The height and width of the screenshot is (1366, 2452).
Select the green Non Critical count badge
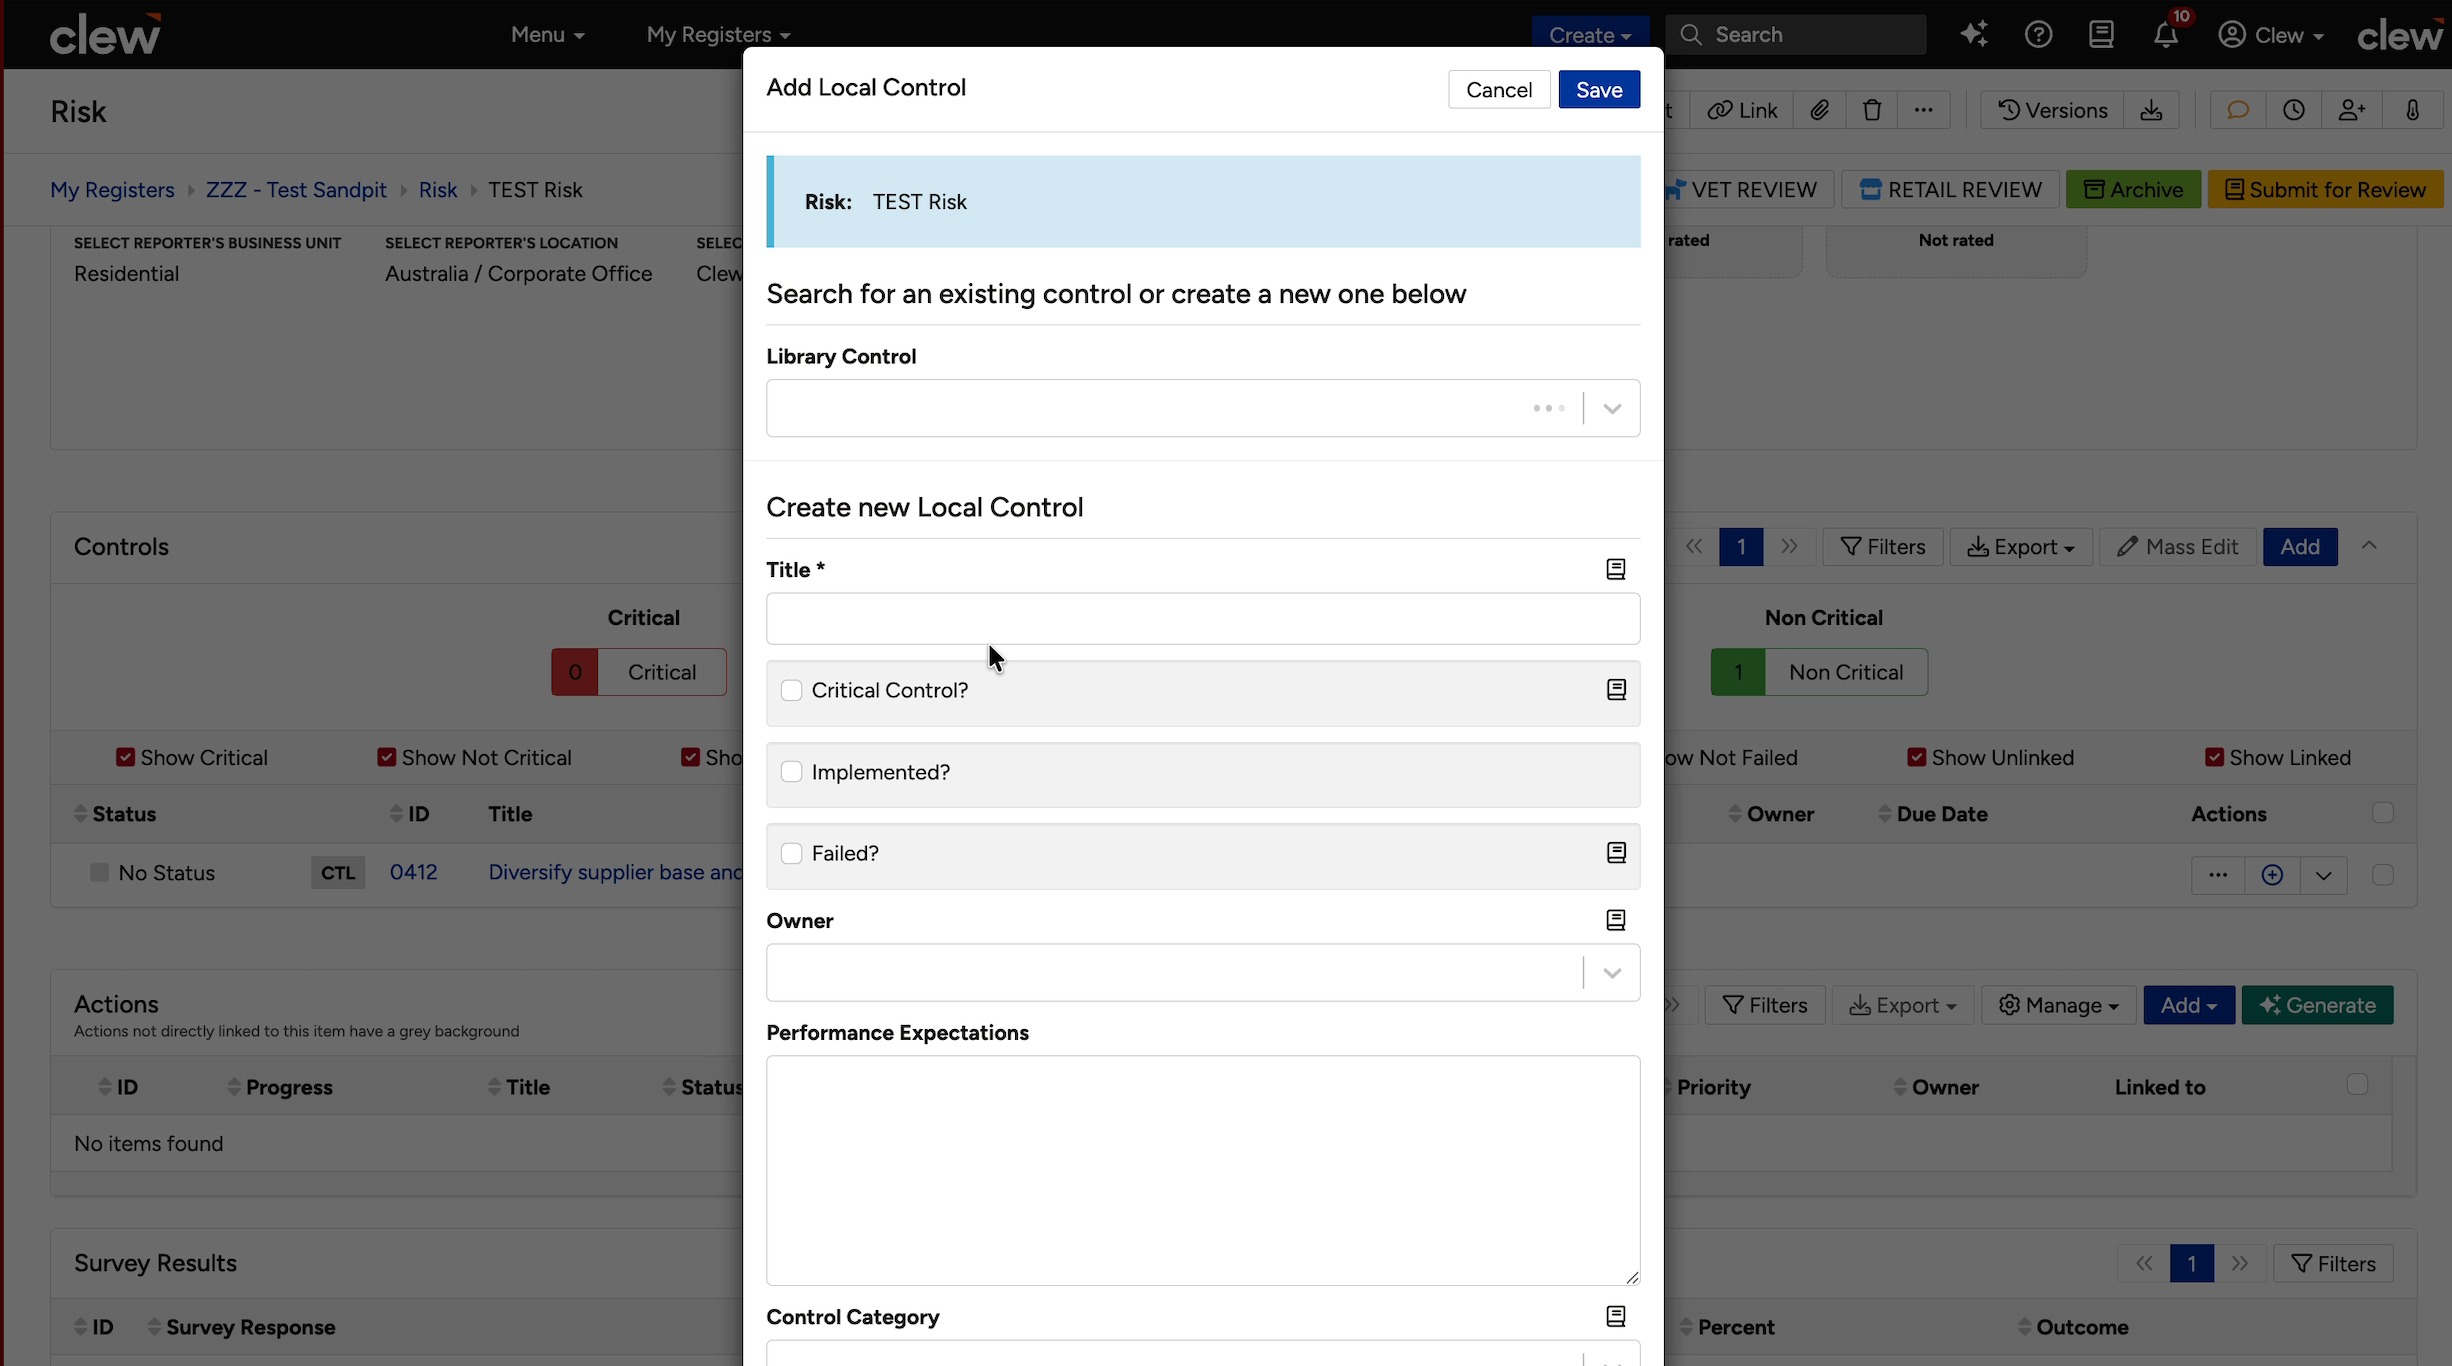pos(1738,672)
